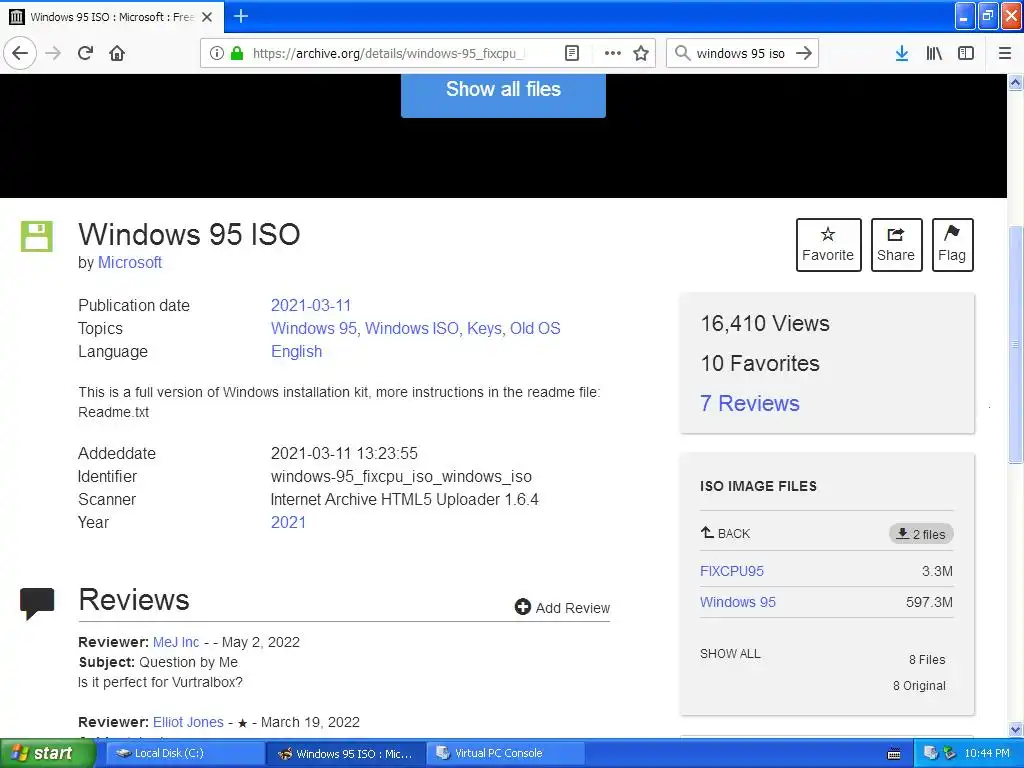1024x768 pixels.
Task: Close the Windows 95 ISO tab
Action: [x=207, y=17]
